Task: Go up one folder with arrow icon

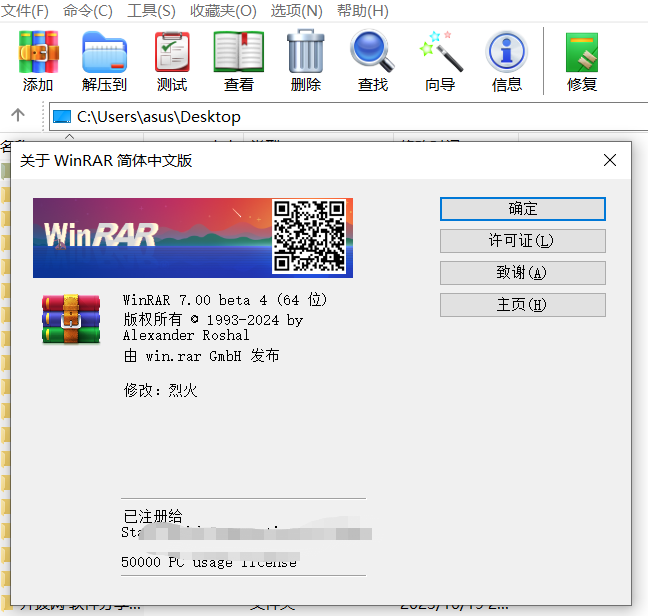Action: click(18, 115)
